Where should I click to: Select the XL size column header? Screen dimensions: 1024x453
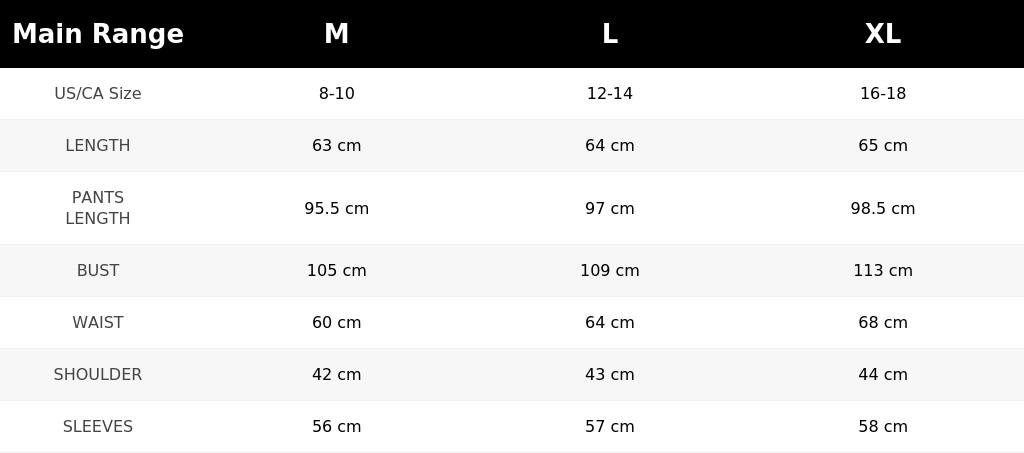[x=883, y=34]
